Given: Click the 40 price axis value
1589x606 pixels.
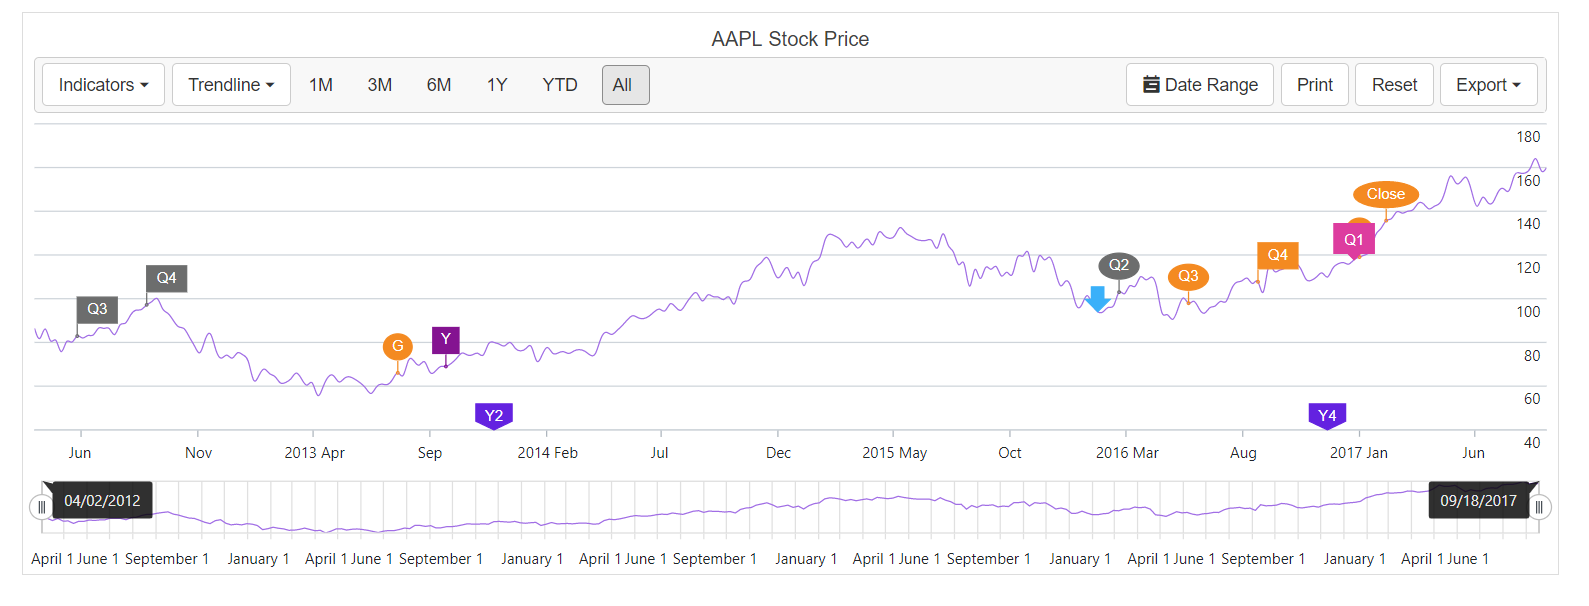Looking at the screenshot, I should (1532, 443).
